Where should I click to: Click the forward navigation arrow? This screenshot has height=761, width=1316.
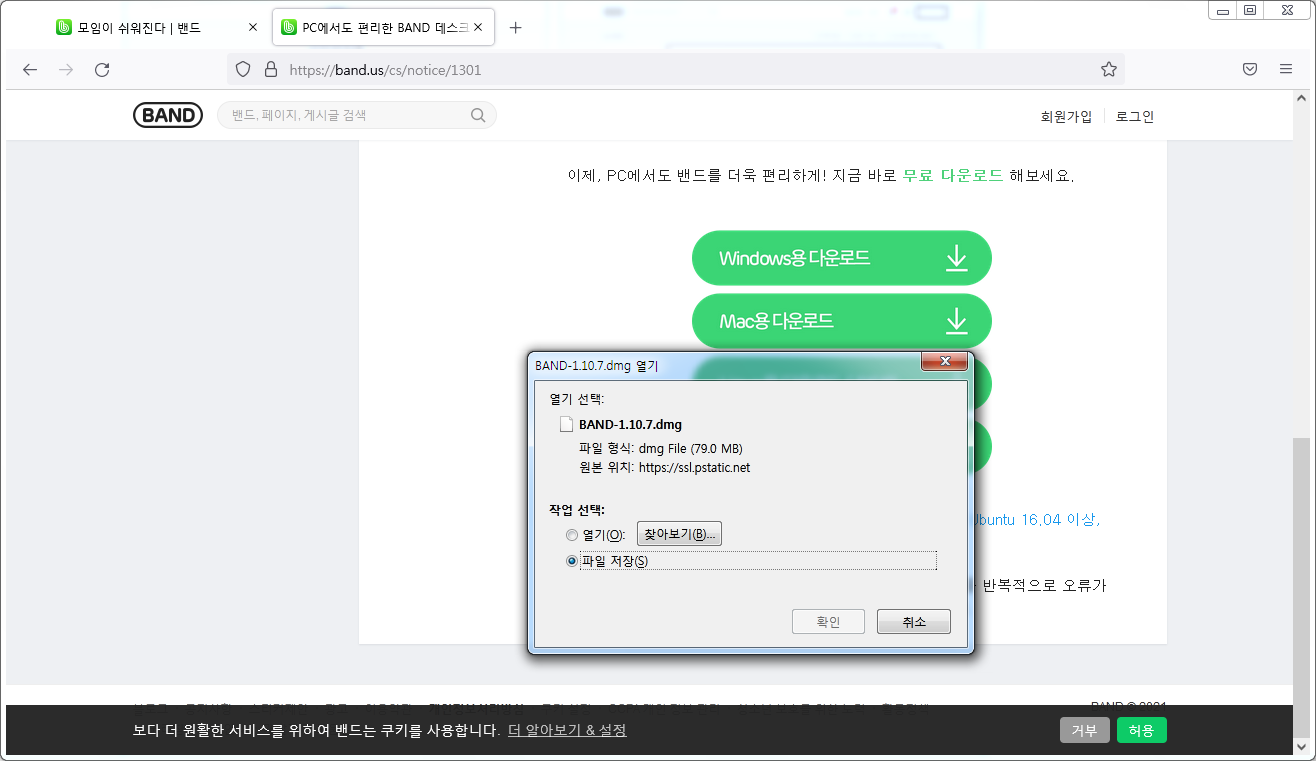pos(66,69)
